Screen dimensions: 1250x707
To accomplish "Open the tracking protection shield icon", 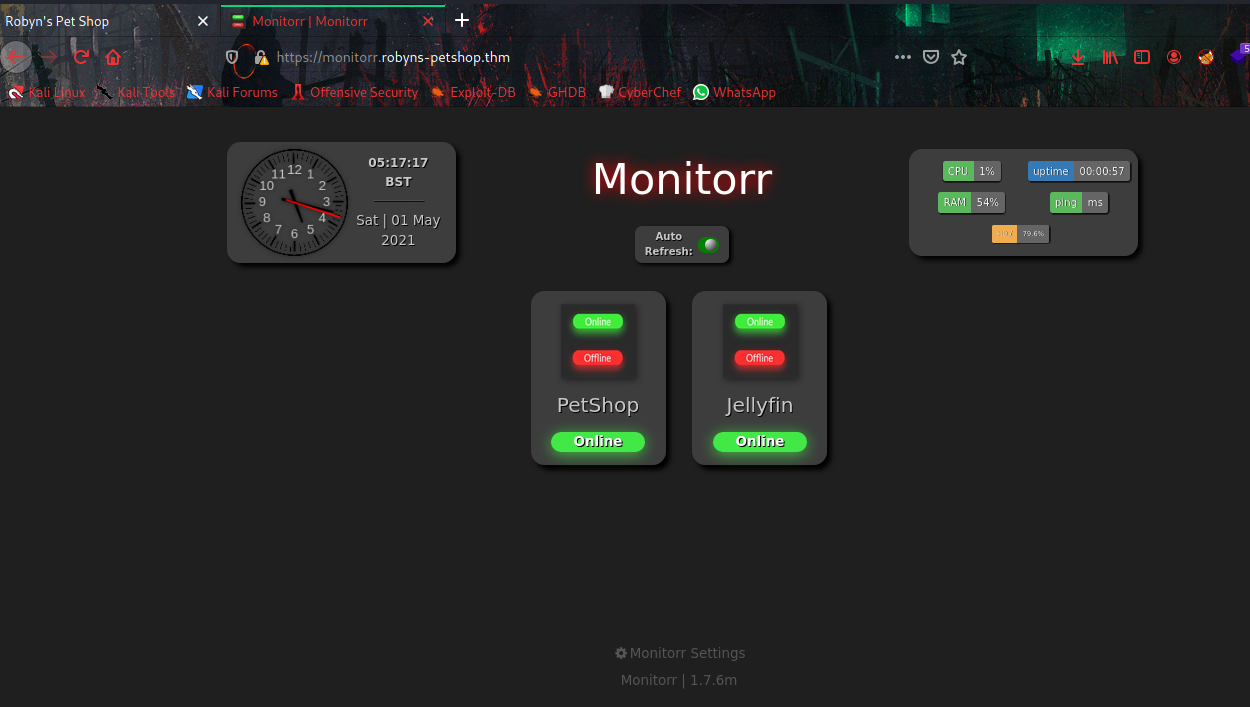I will [232, 57].
